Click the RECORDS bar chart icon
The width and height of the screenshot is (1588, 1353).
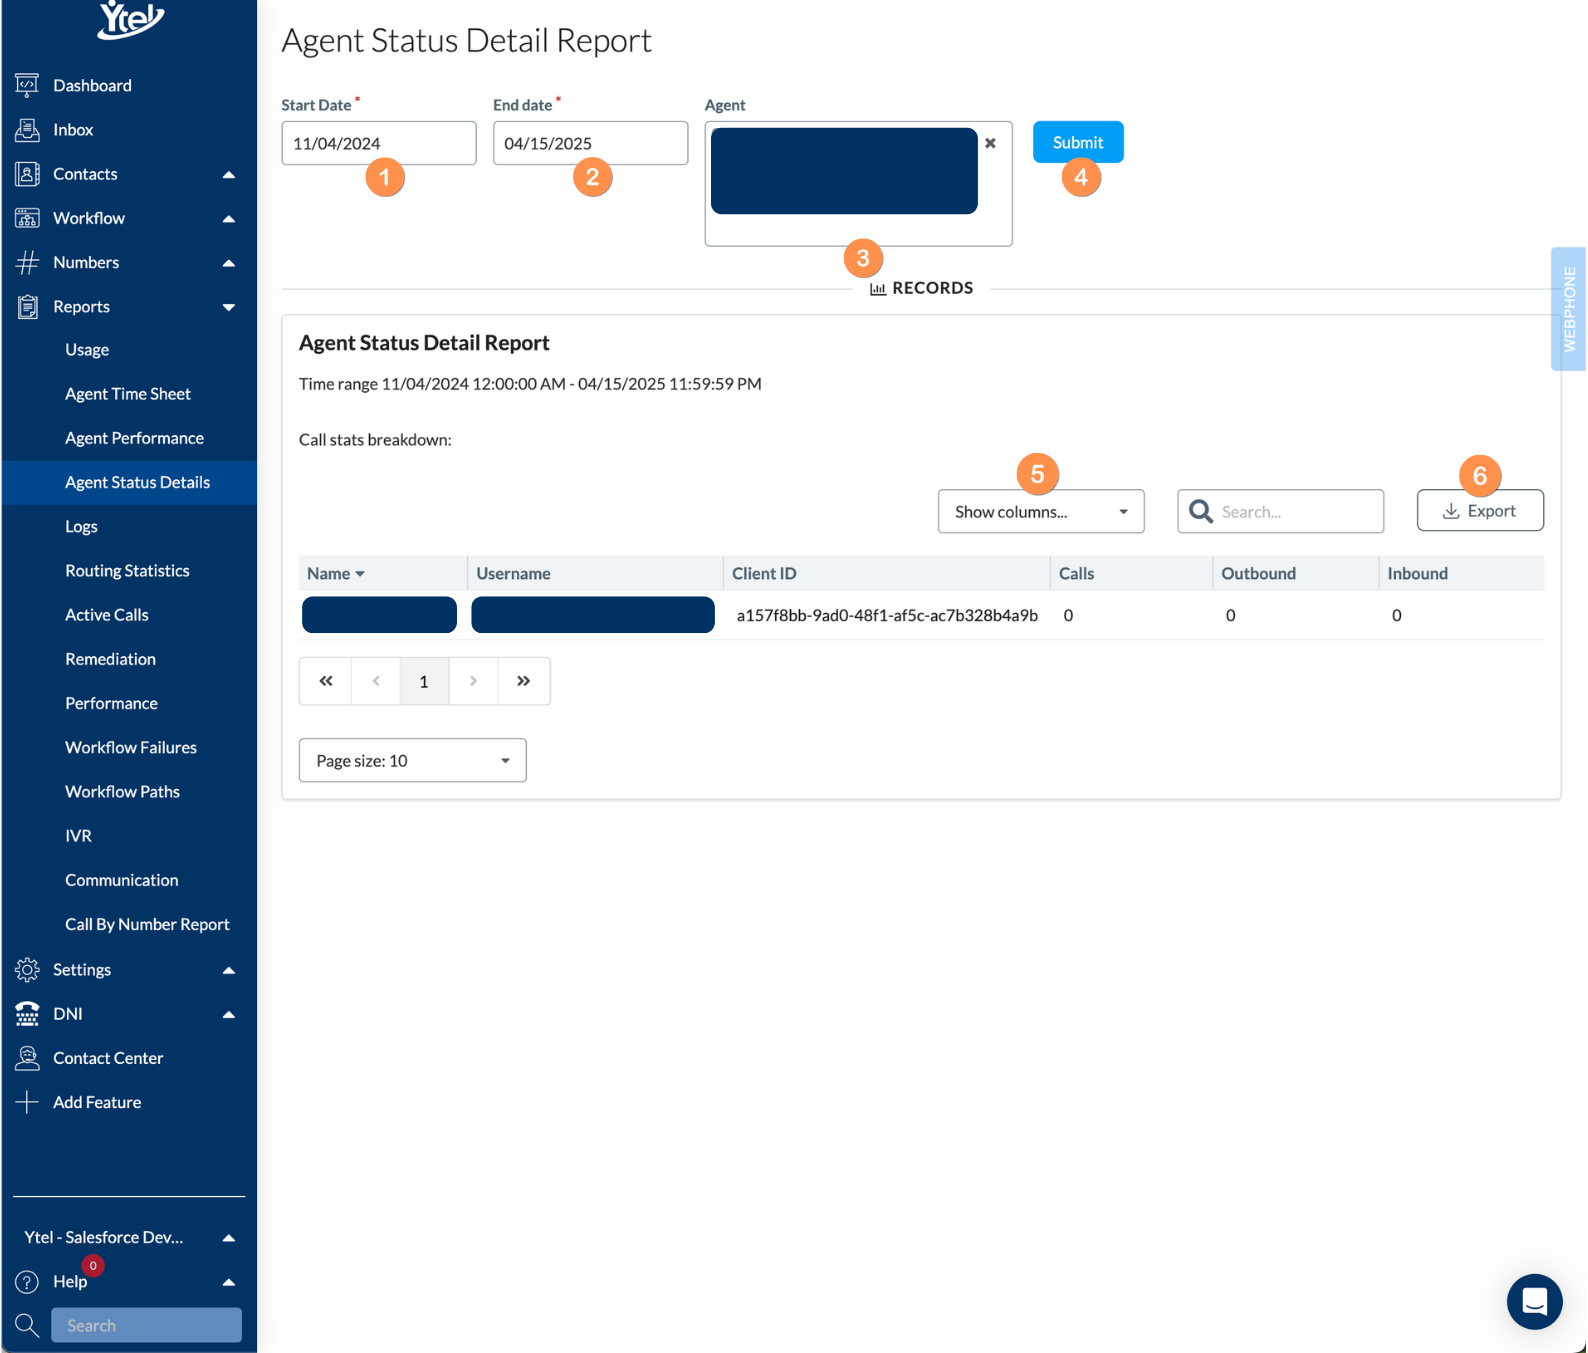pos(878,288)
